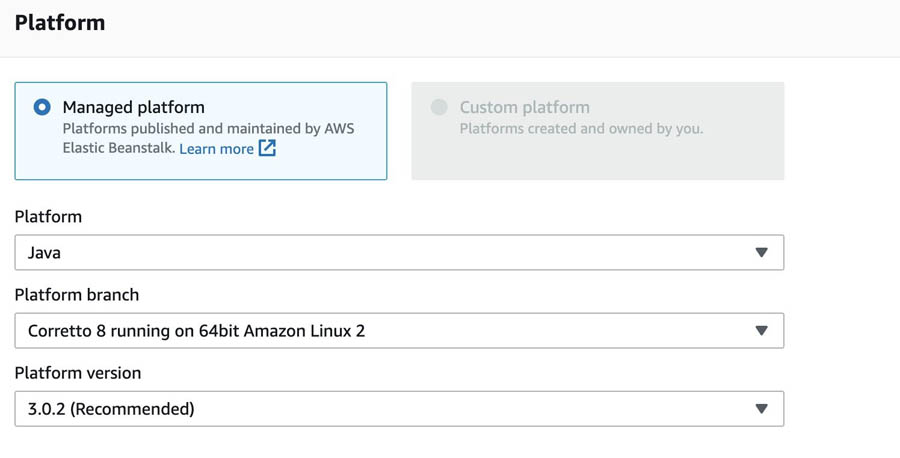Click the arrow icon on the 3.0.2 version dropdown
Screen dimensions: 900x458
762,409
